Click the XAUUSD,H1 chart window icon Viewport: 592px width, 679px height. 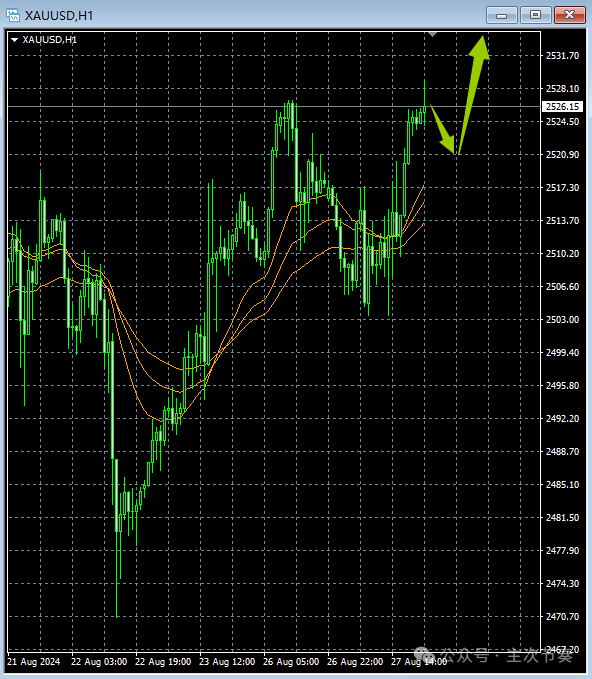(13, 15)
